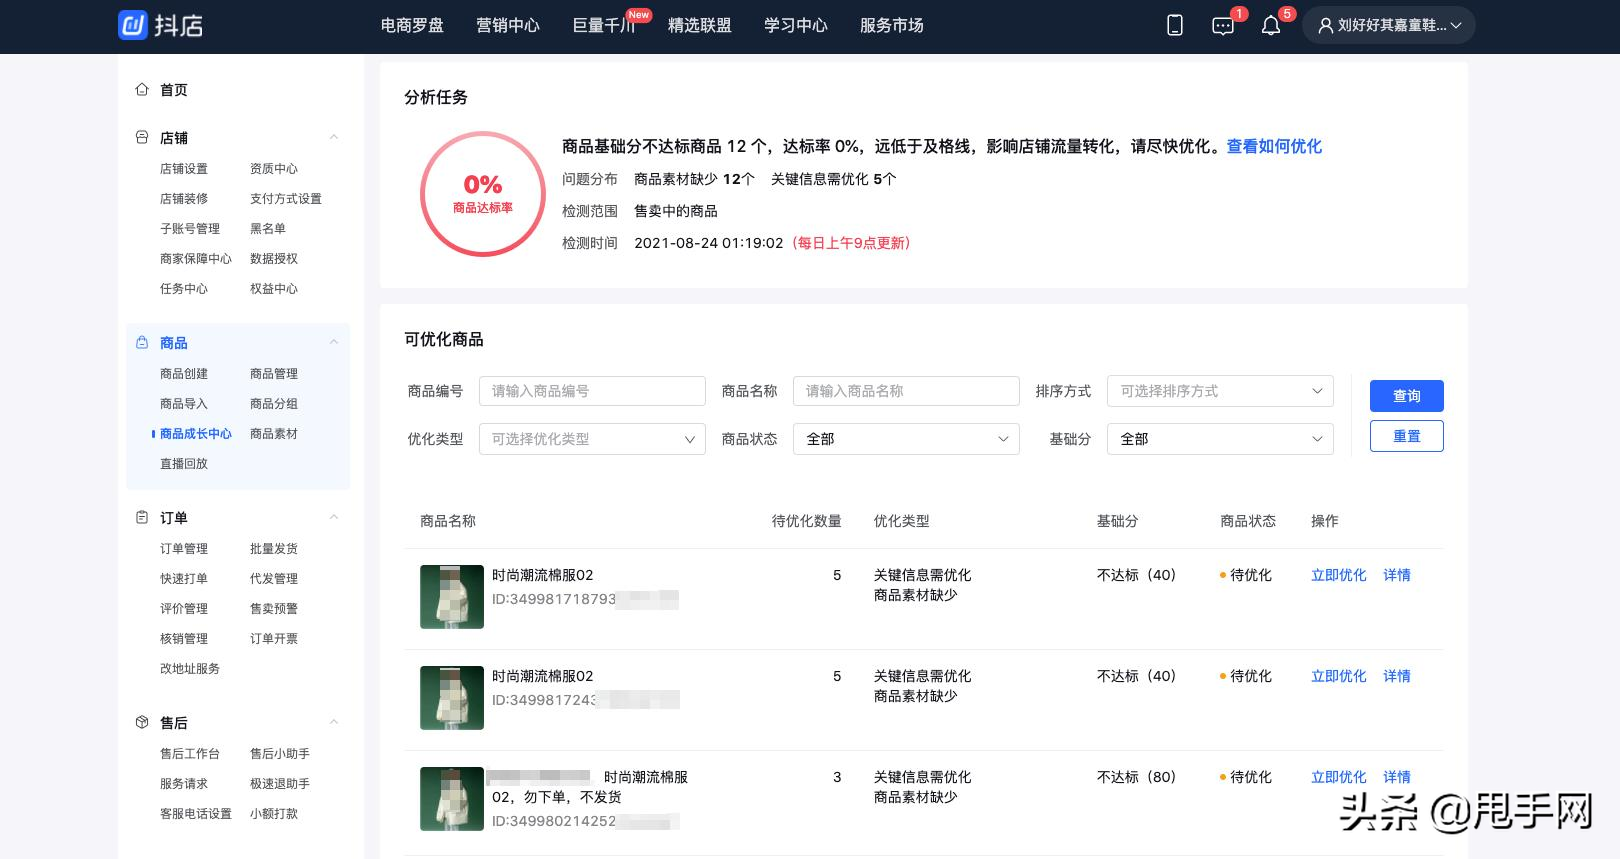
Task: Open 售后工作台 in sidebar
Action: click(x=190, y=754)
